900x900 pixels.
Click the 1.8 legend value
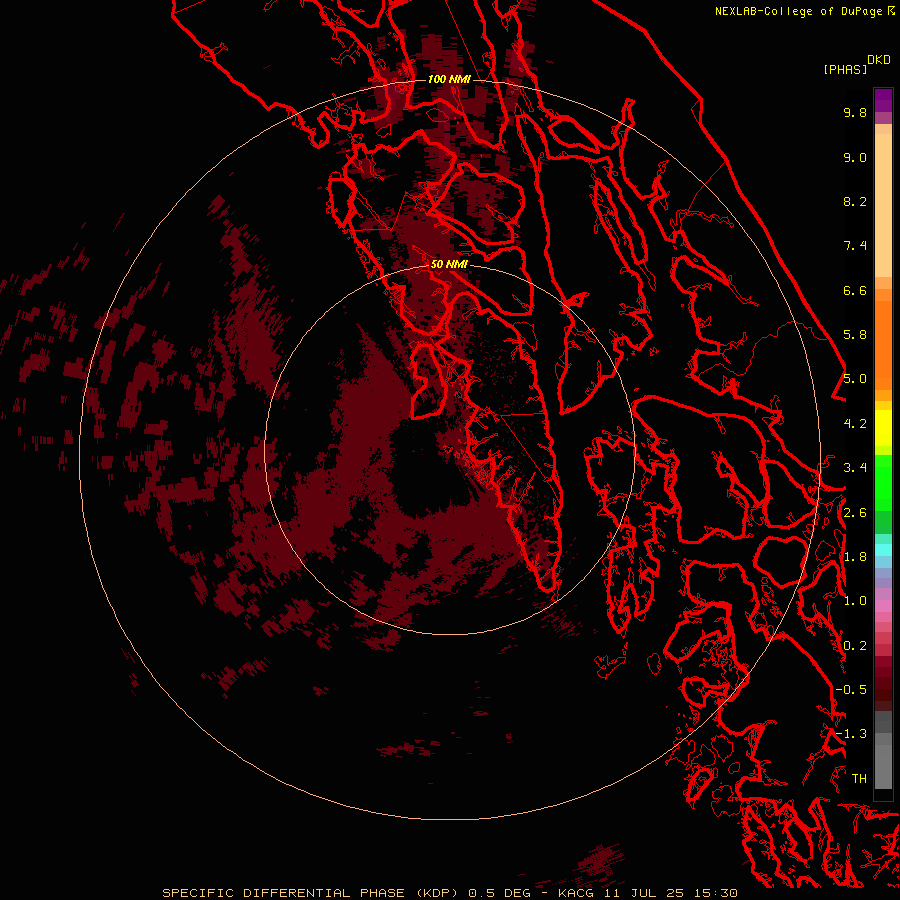pyautogui.click(x=855, y=557)
